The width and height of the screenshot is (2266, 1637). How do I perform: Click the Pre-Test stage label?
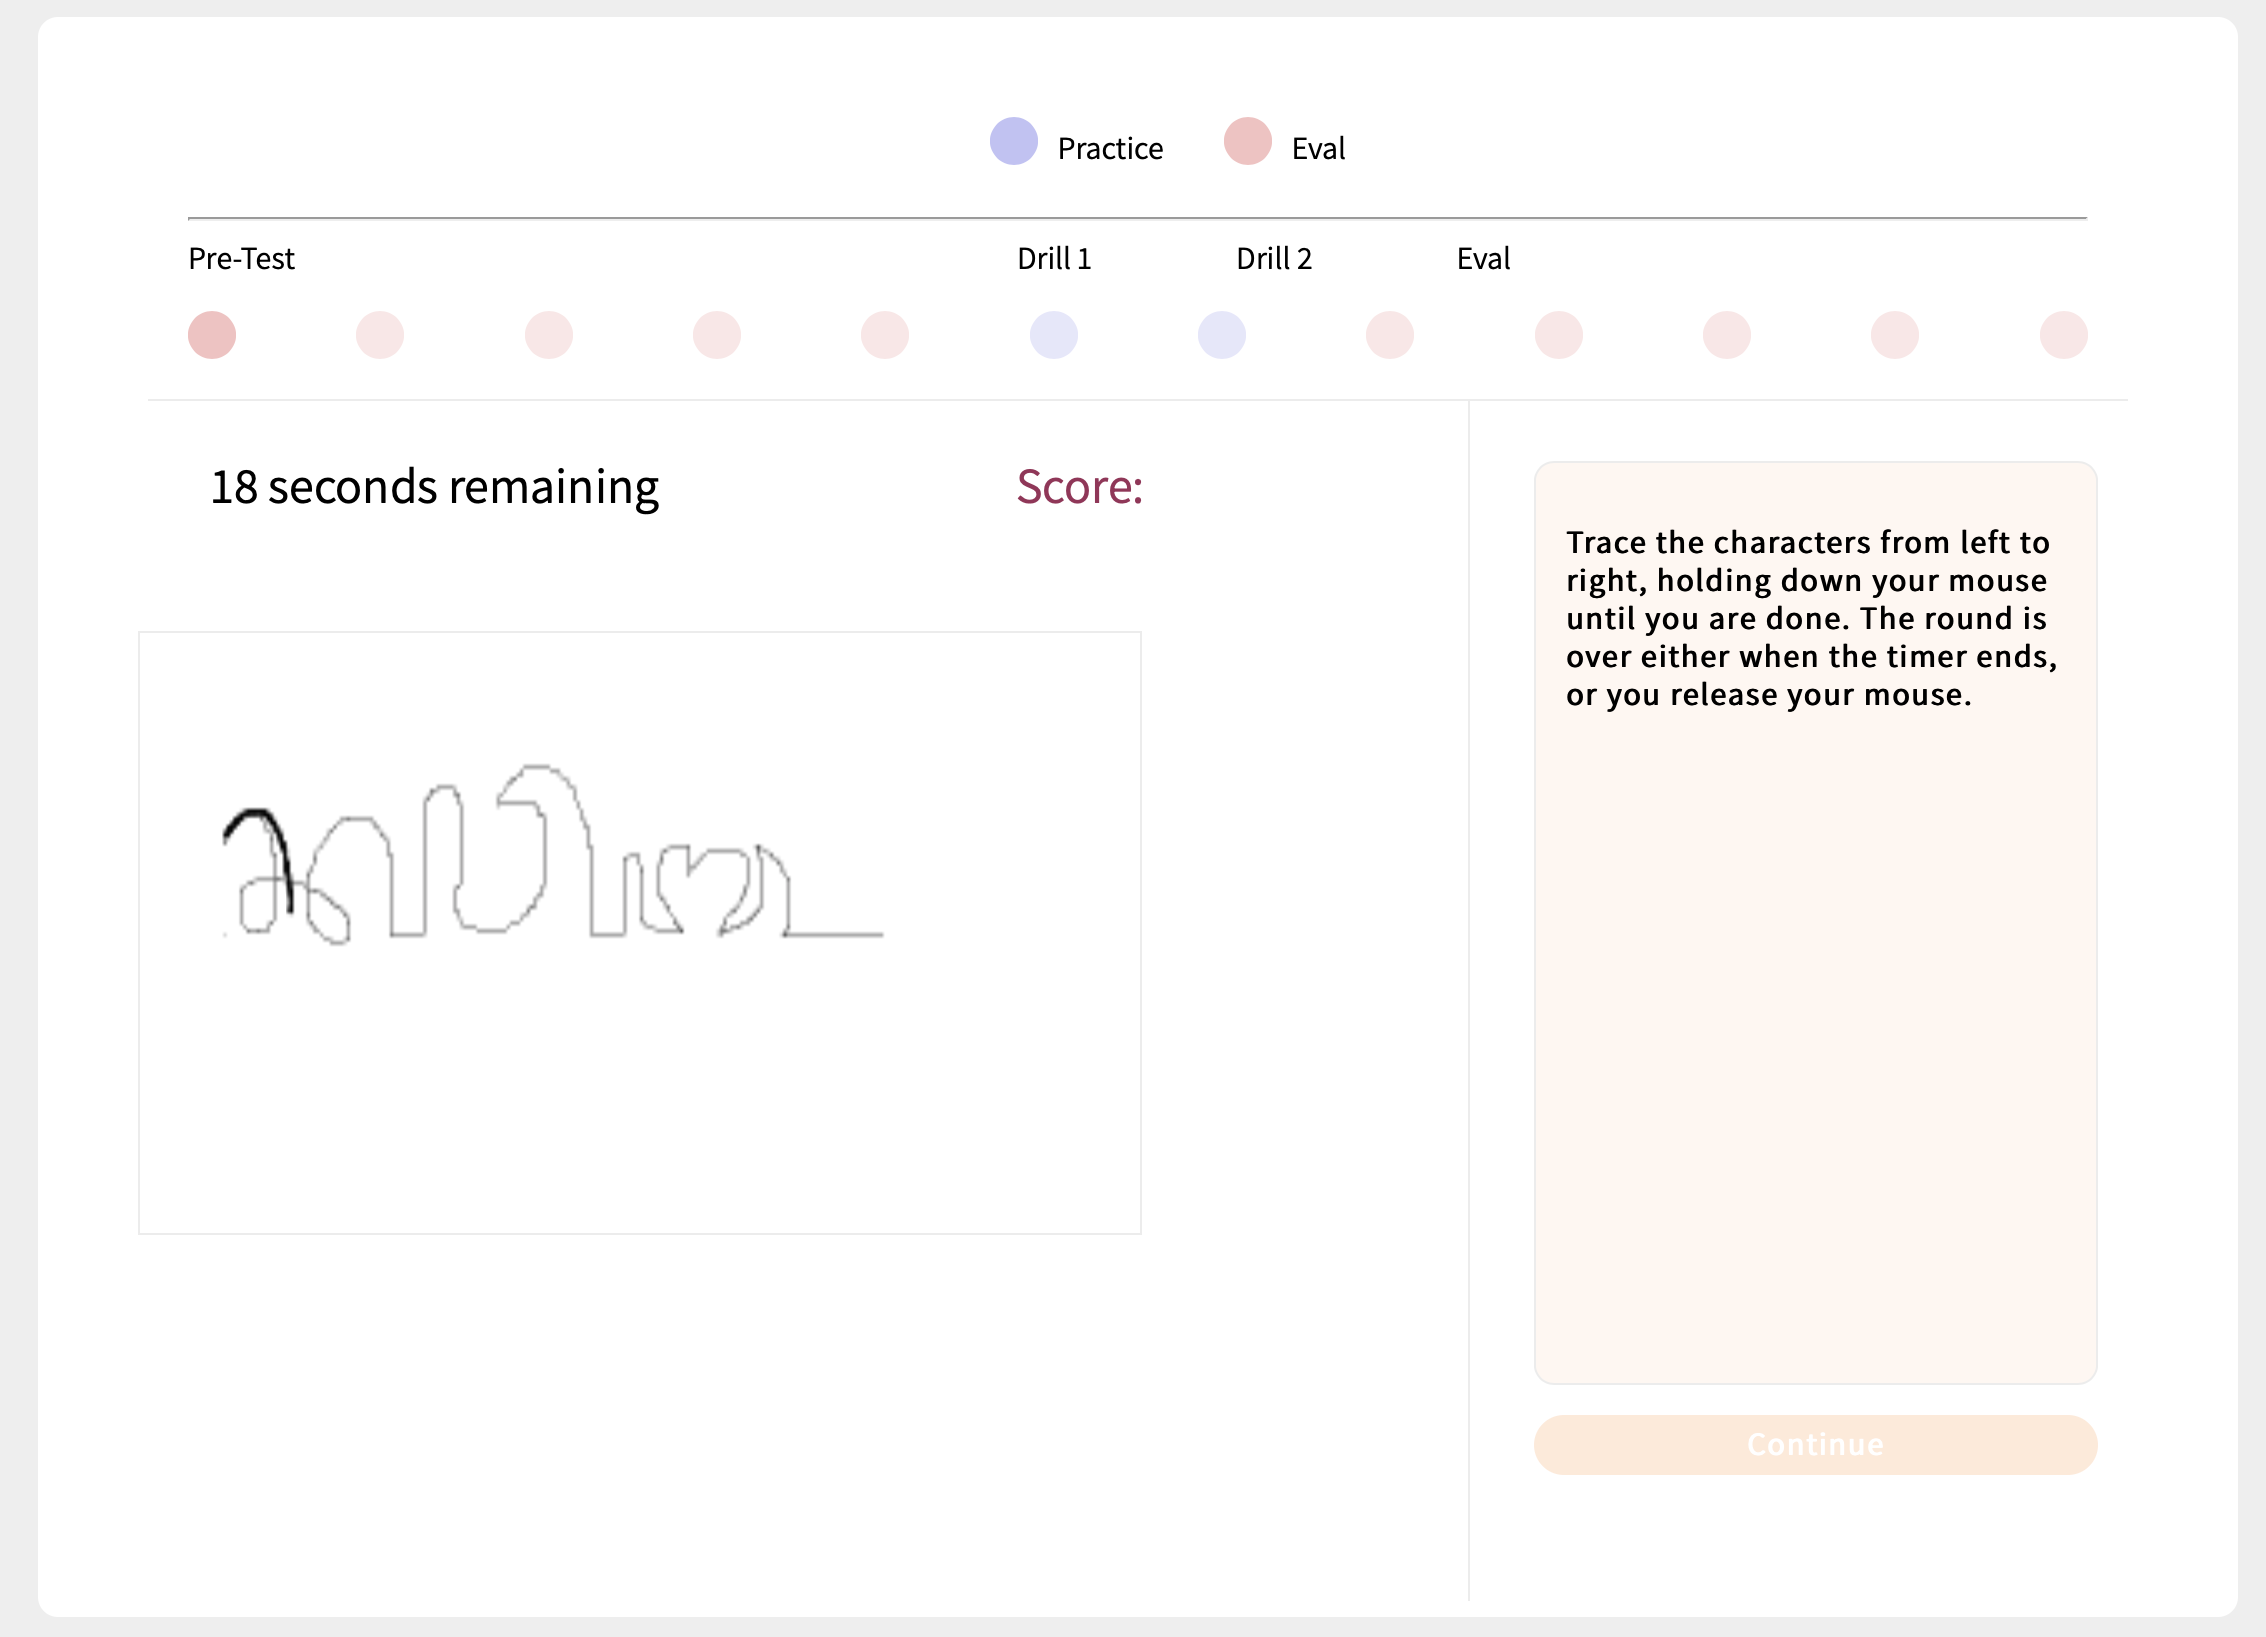click(x=241, y=259)
